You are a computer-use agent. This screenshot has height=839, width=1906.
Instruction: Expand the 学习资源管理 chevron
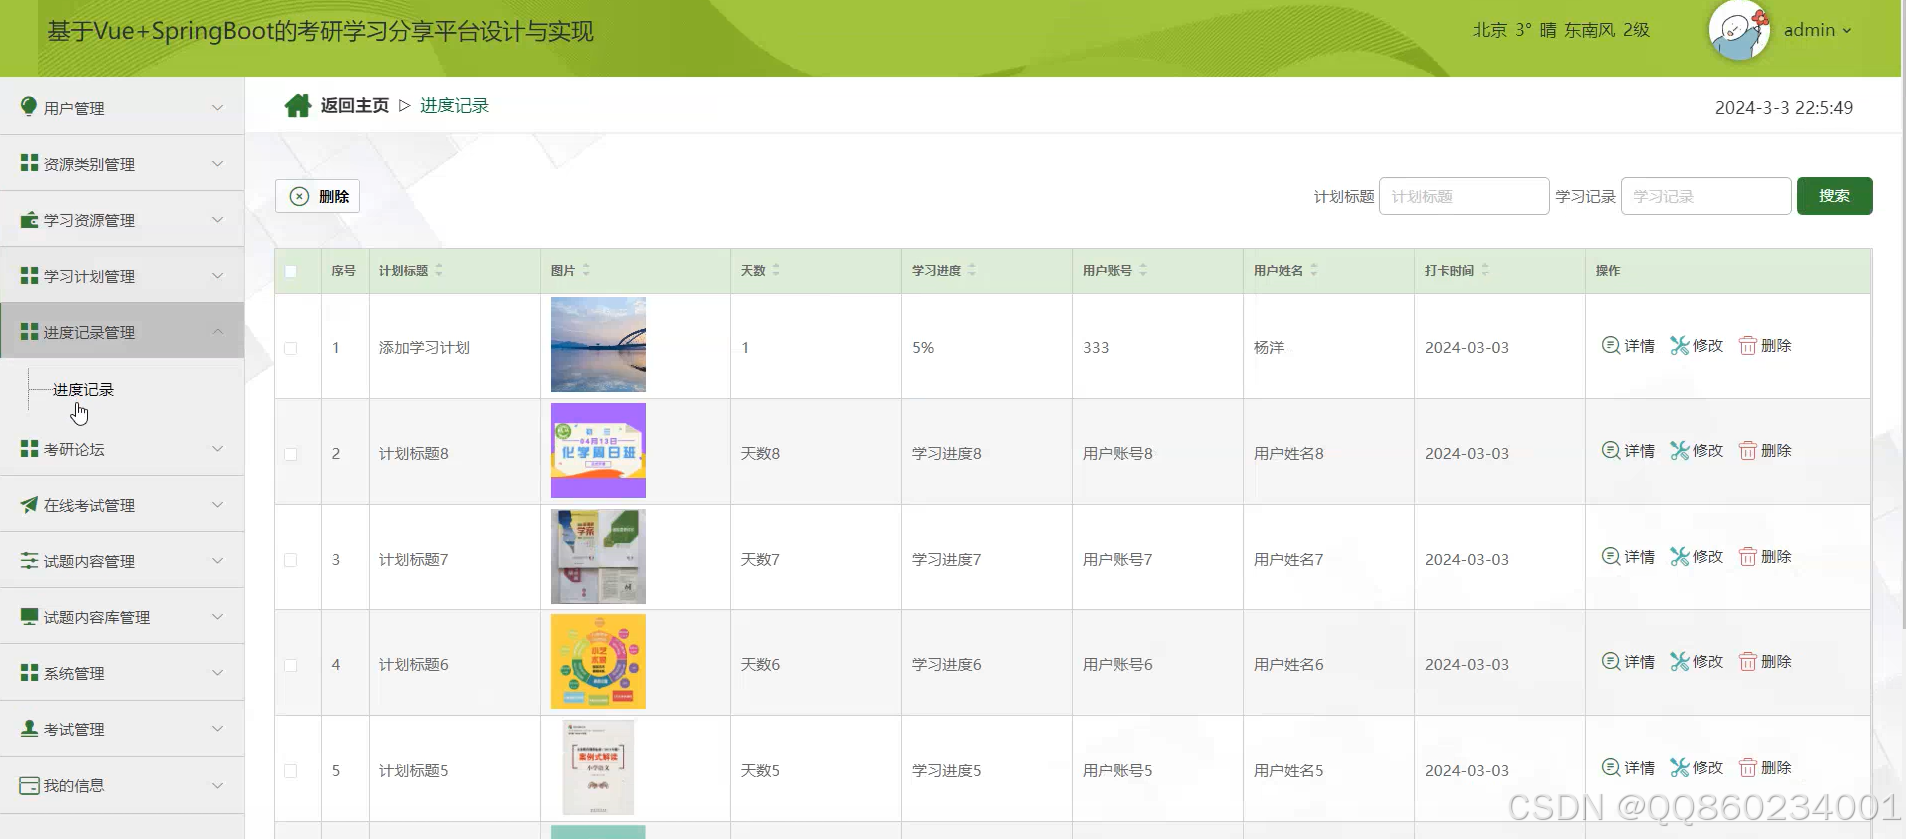[217, 219]
